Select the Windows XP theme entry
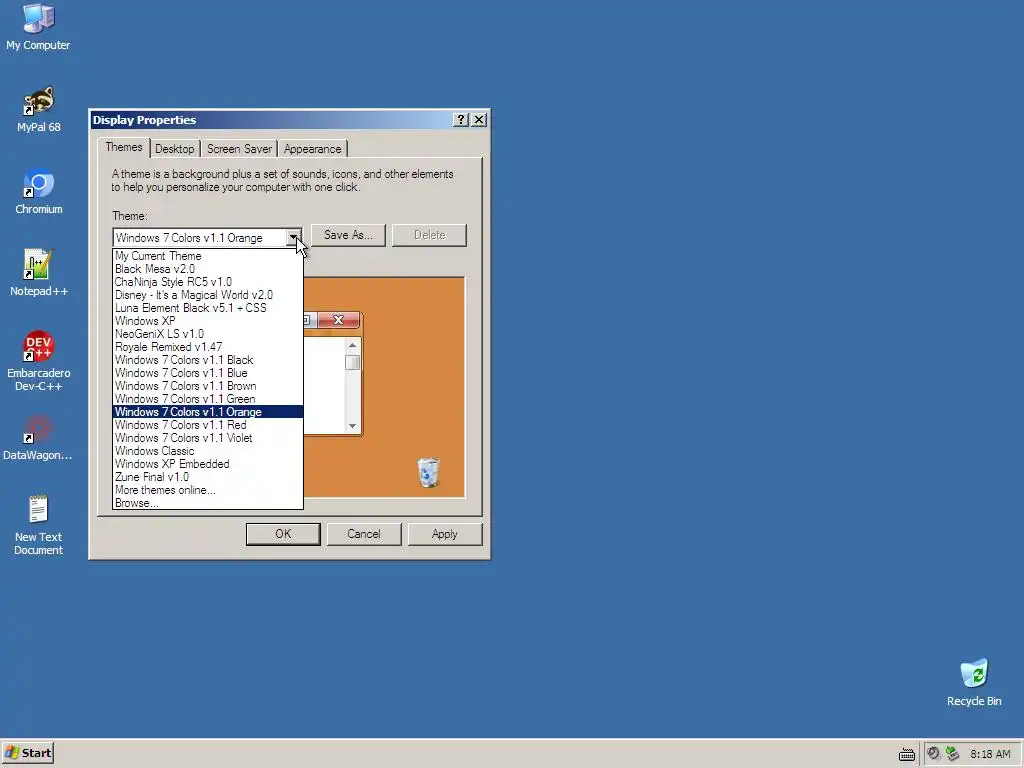1024x768 pixels. pyautogui.click(x=208, y=321)
